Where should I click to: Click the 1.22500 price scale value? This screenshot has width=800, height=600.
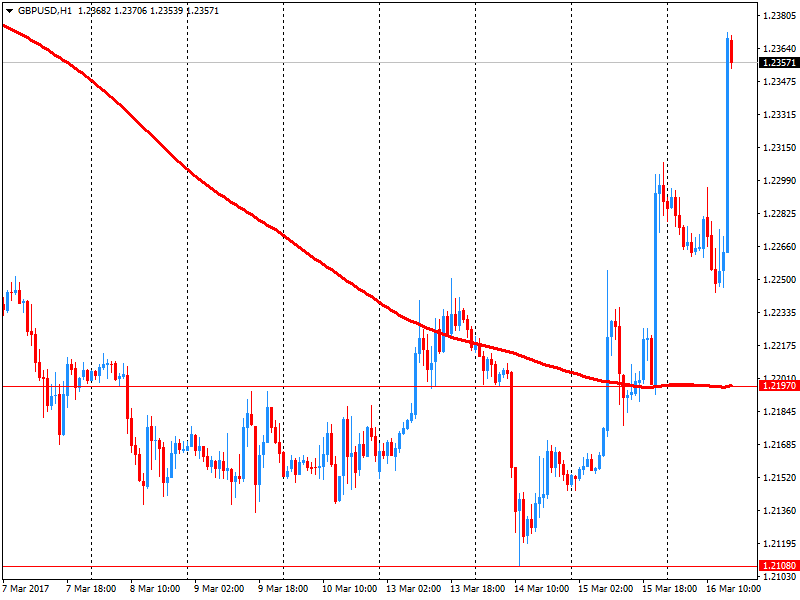tap(779, 280)
